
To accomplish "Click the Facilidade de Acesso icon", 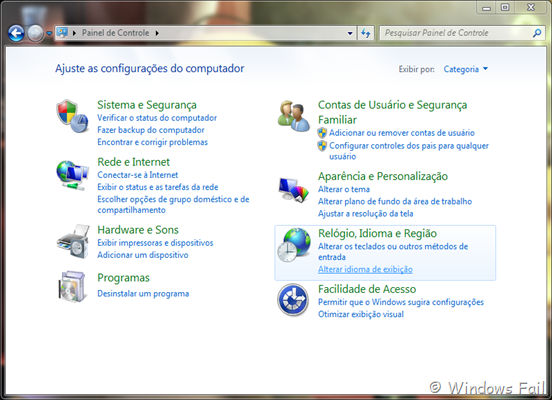I will pyautogui.click(x=293, y=300).
